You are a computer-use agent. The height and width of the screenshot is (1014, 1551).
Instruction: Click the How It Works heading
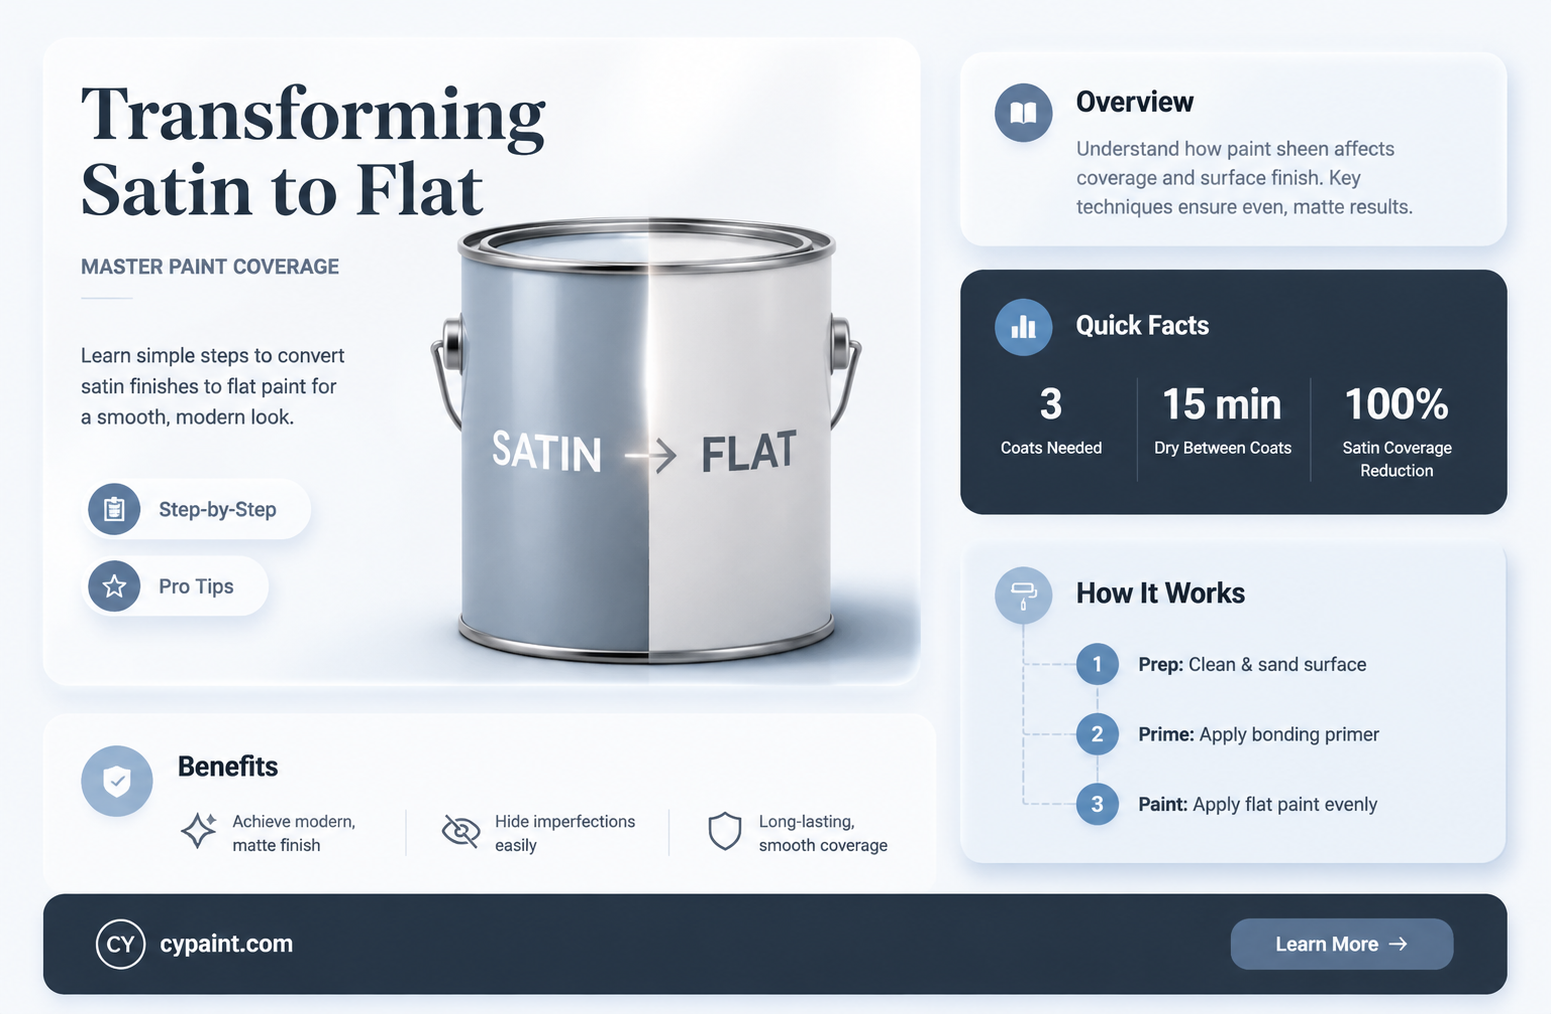1160,594
